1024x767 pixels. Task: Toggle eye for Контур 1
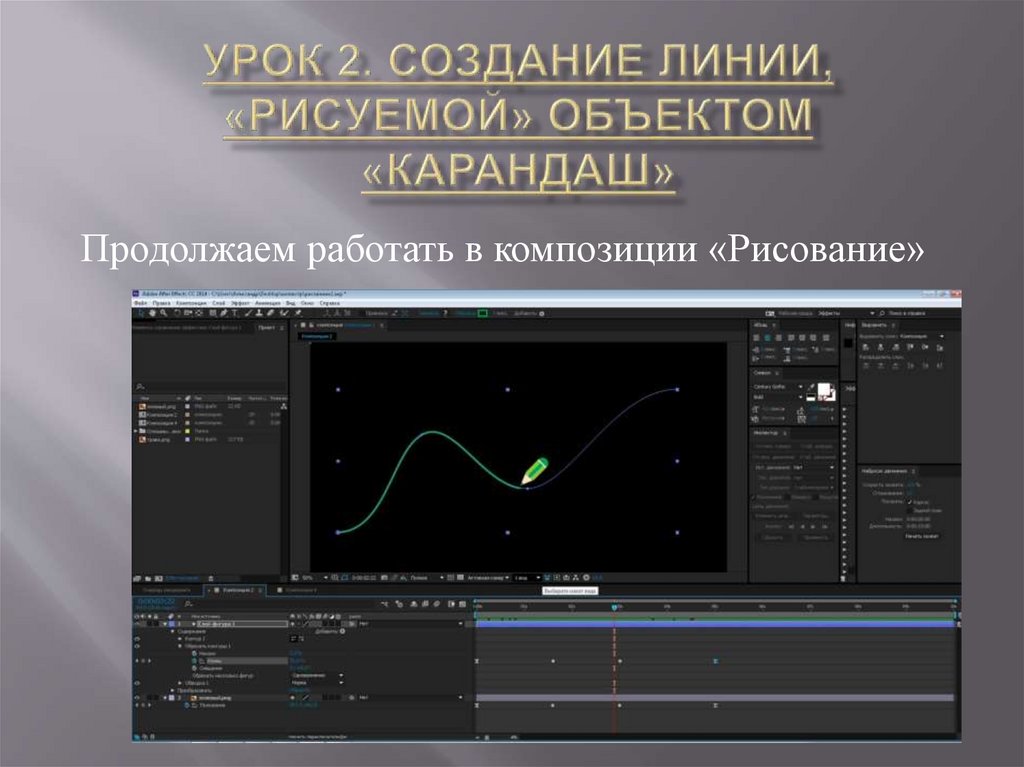136,639
